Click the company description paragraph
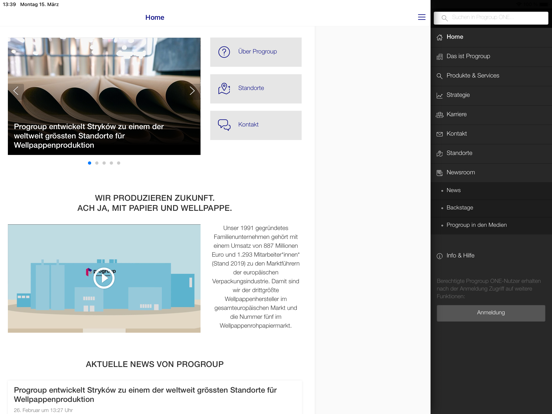This screenshot has width=552, height=414. [256, 277]
